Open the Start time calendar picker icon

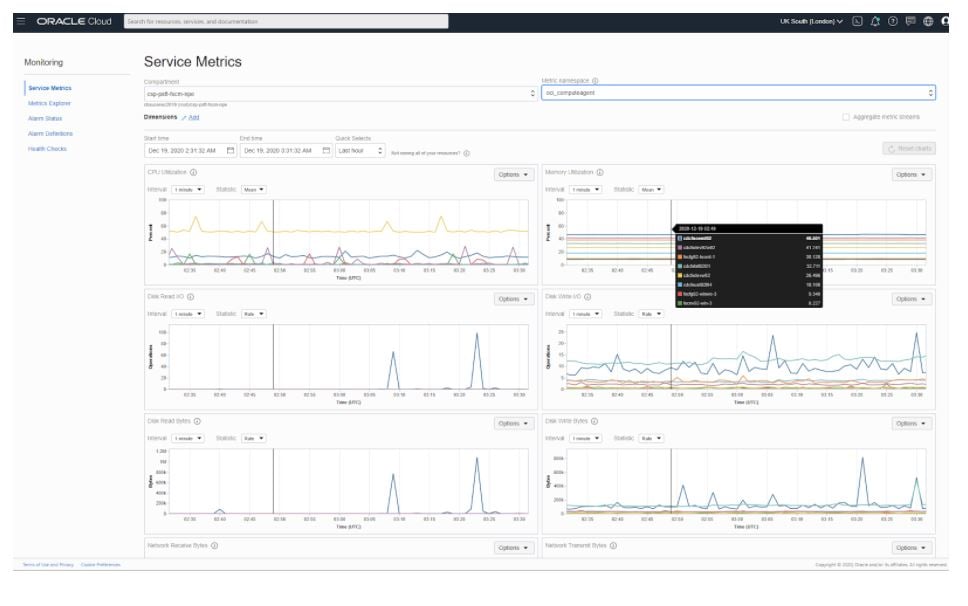(230, 151)
